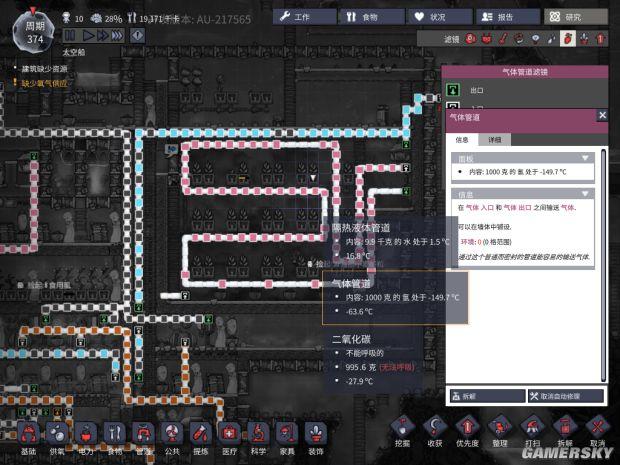The width and height of the screenshot is (620, 465).
Task: Collapse the 信息 section arrow in panel
Action: pyautogui.click(x=585, y=194)
